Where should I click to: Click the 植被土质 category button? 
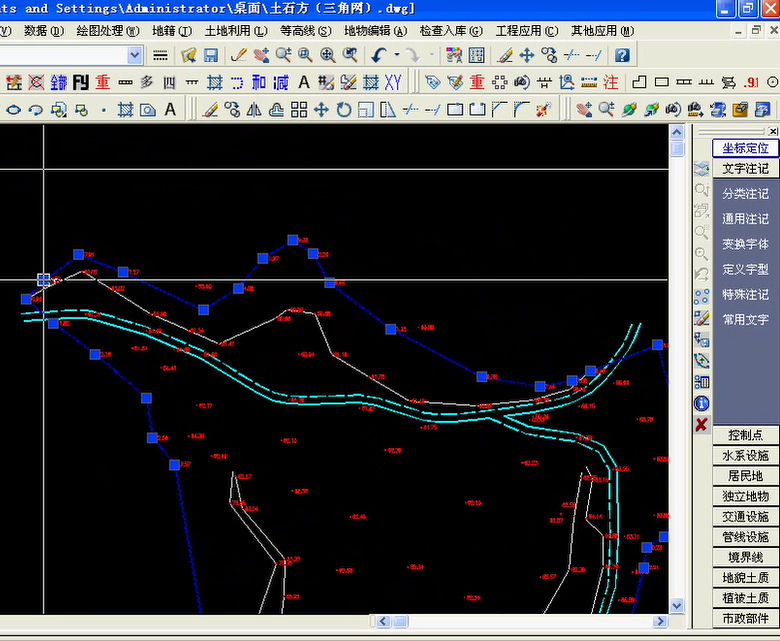(x=745, y=598)
